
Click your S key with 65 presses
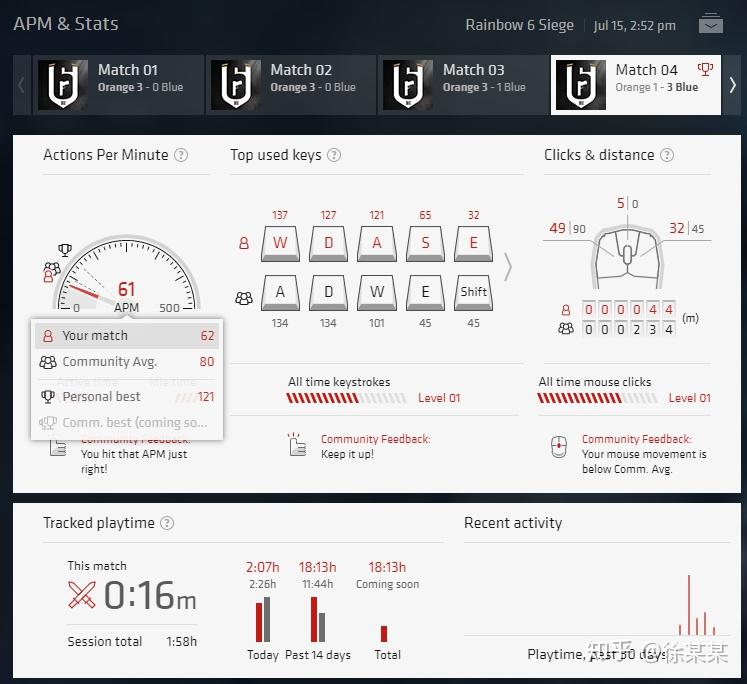pos(425,243)
